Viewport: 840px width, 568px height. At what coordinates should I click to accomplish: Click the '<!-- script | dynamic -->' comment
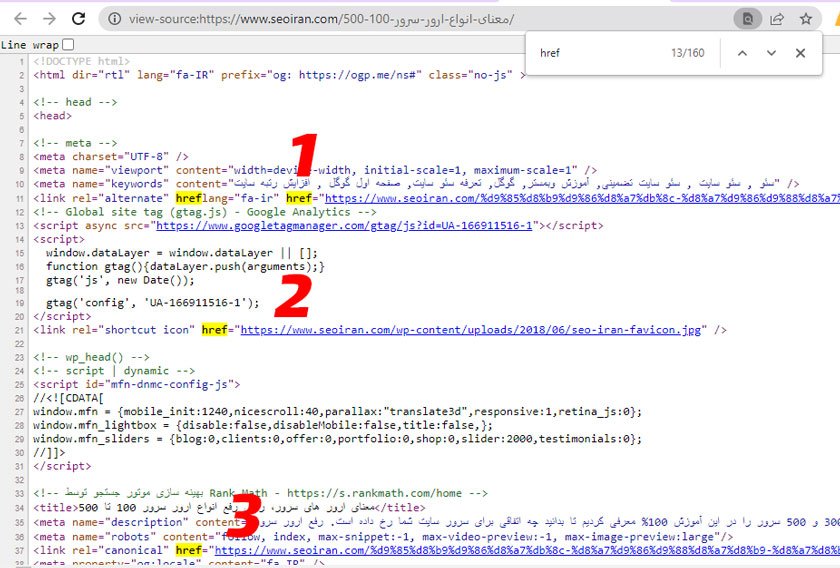point(114,371)
